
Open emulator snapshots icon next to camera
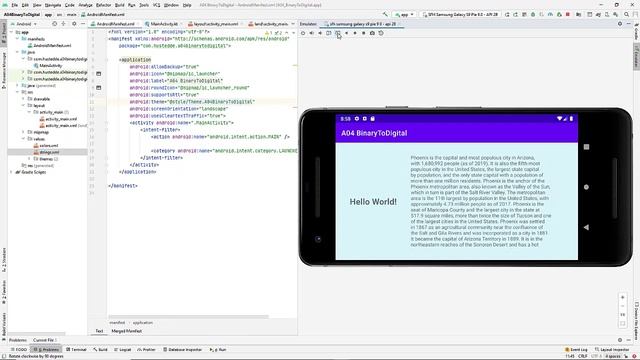[381, 33]
